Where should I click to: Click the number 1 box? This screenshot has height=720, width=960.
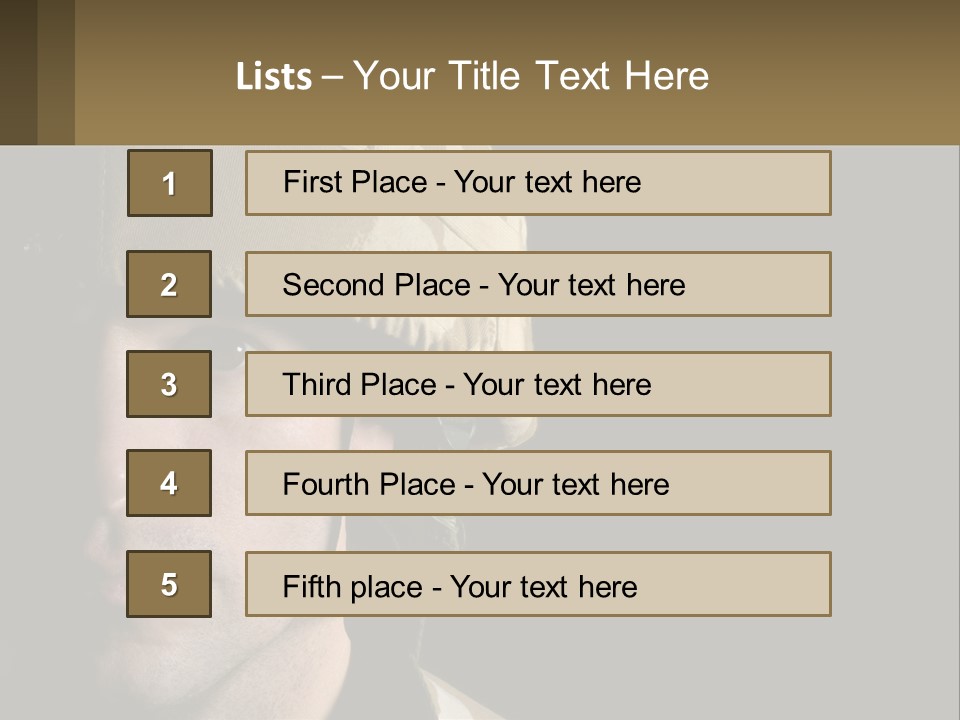170,183
